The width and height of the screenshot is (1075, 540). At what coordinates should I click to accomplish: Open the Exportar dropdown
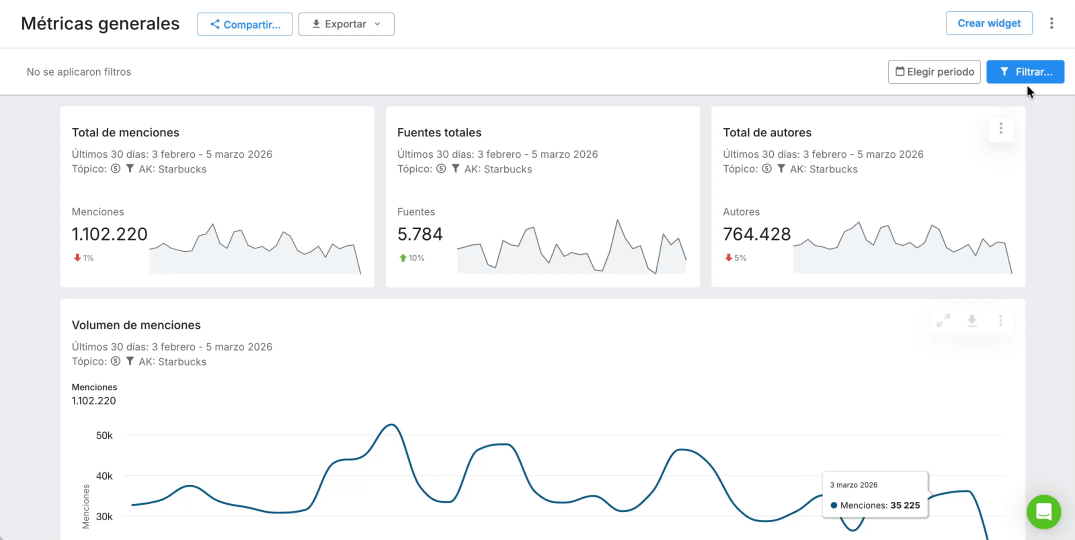tap(346, 24)
